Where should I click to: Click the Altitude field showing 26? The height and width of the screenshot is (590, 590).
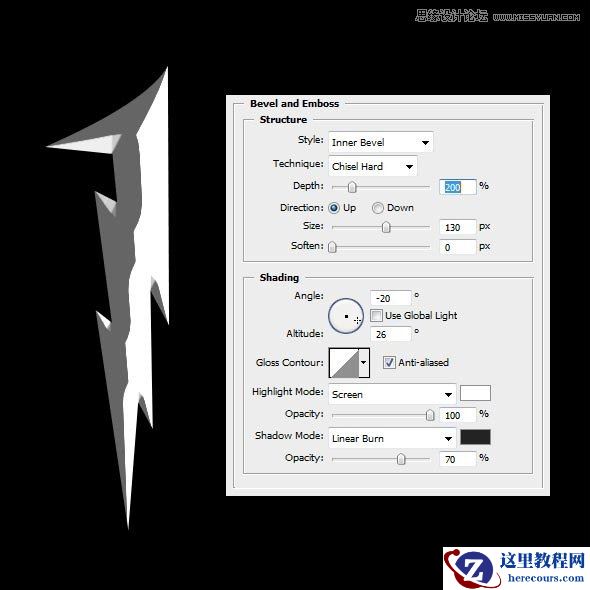coord(391,334)
